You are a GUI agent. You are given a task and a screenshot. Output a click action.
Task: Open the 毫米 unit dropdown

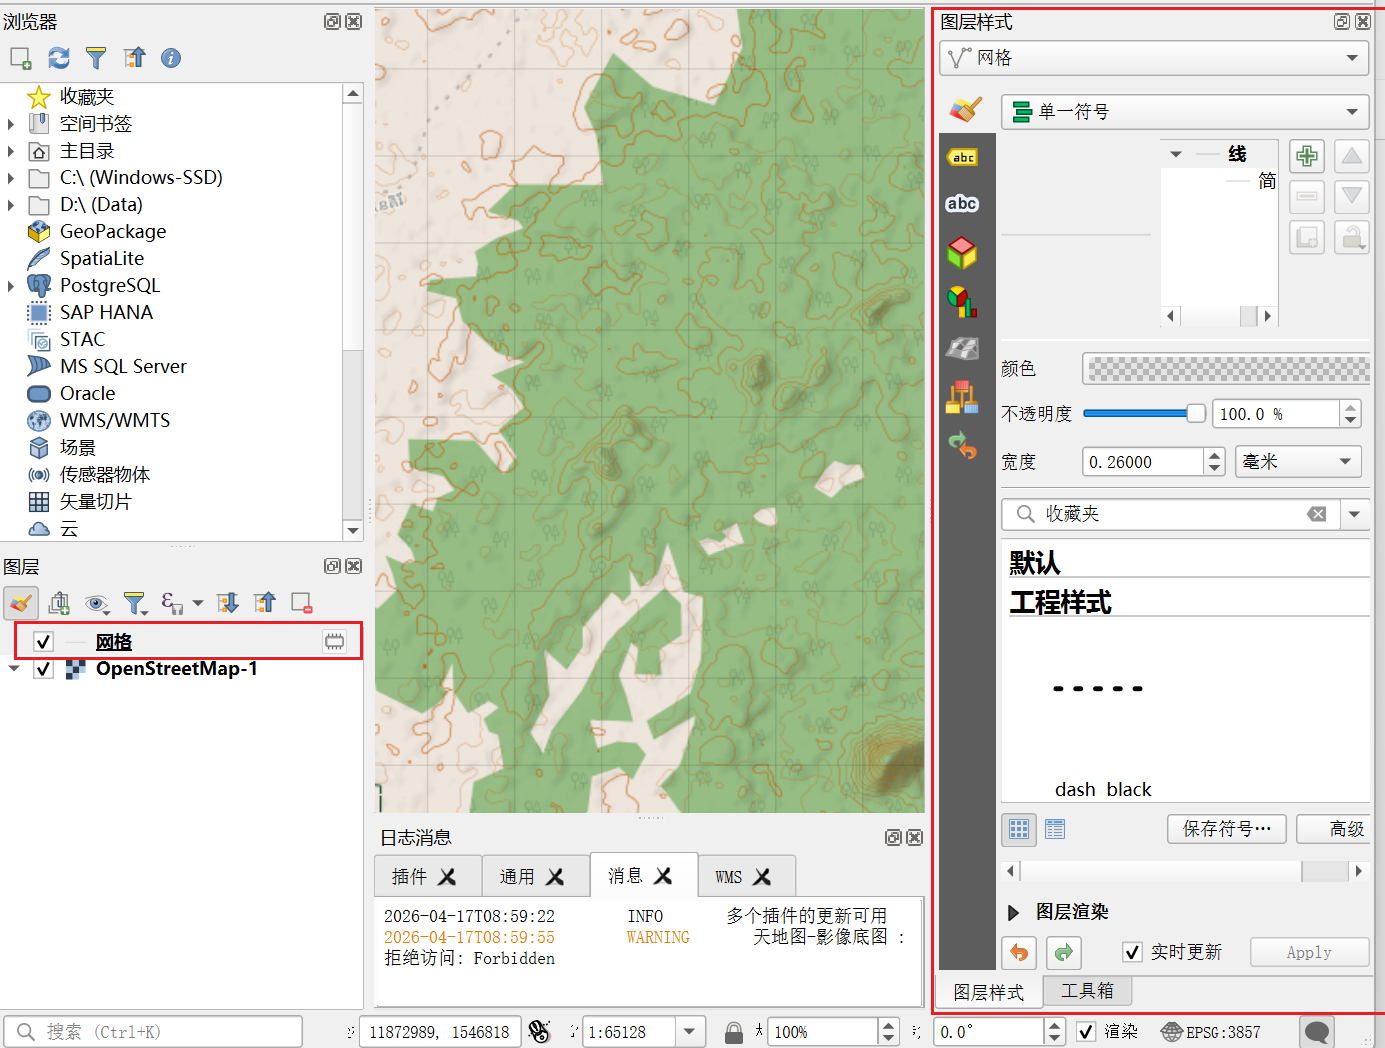pos(1297,462)
